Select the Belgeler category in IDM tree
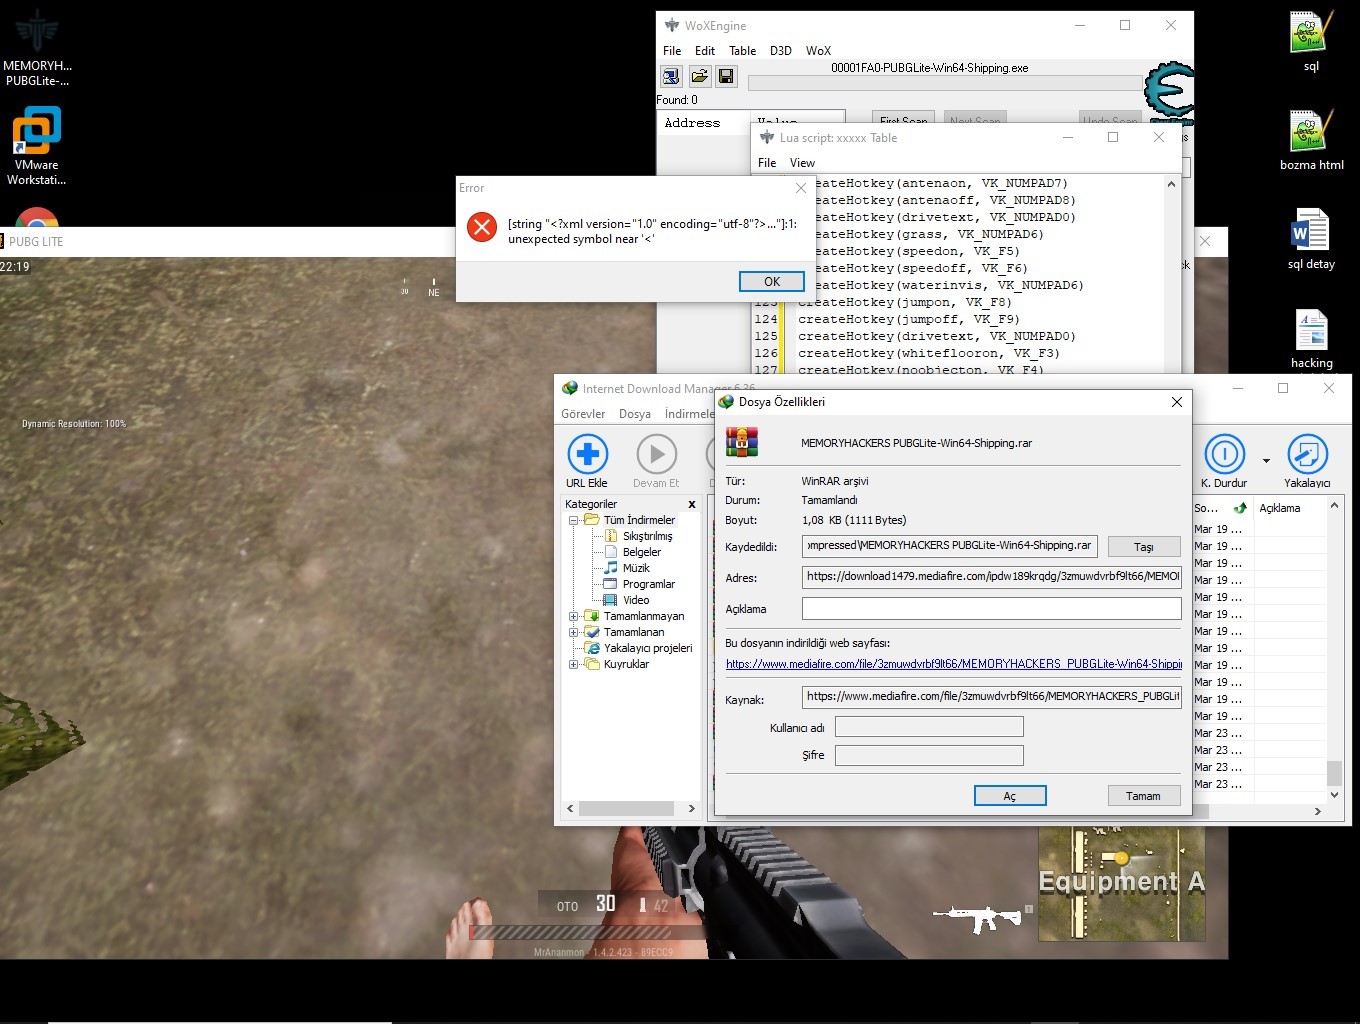1360x1024 pixels. tap(641, 552)
